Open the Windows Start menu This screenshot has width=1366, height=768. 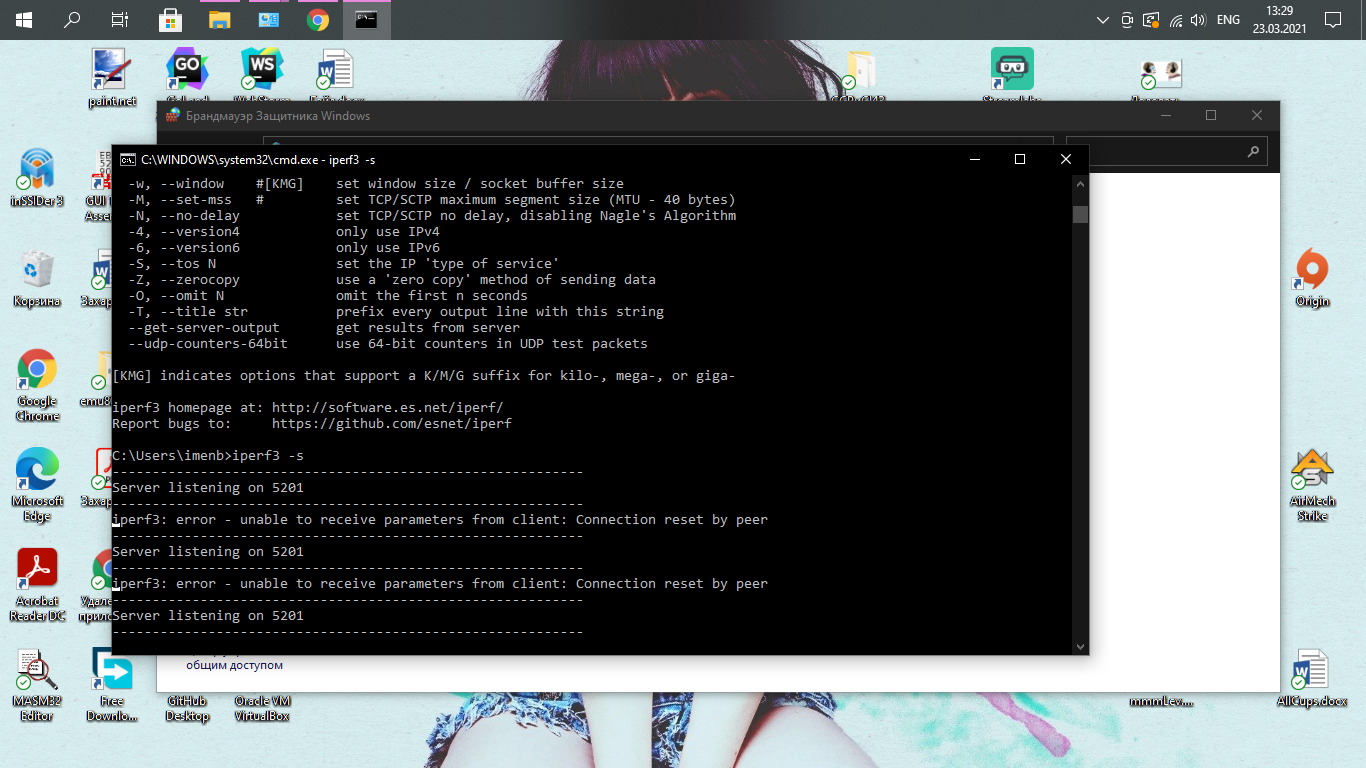pos(23,20)
